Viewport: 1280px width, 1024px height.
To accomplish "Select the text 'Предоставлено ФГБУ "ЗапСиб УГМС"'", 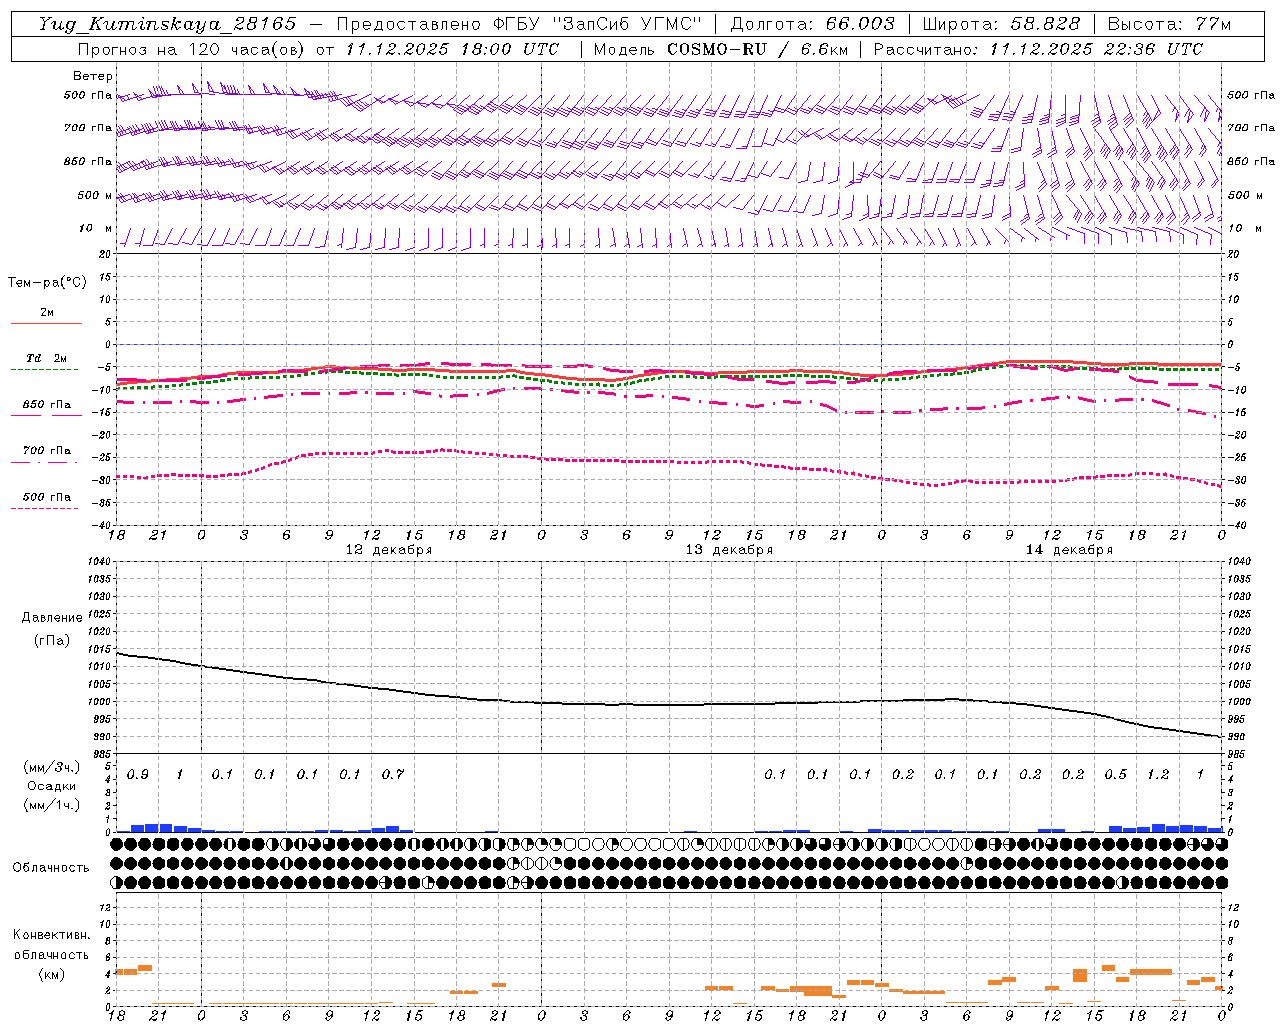I will tap(519, 24).
